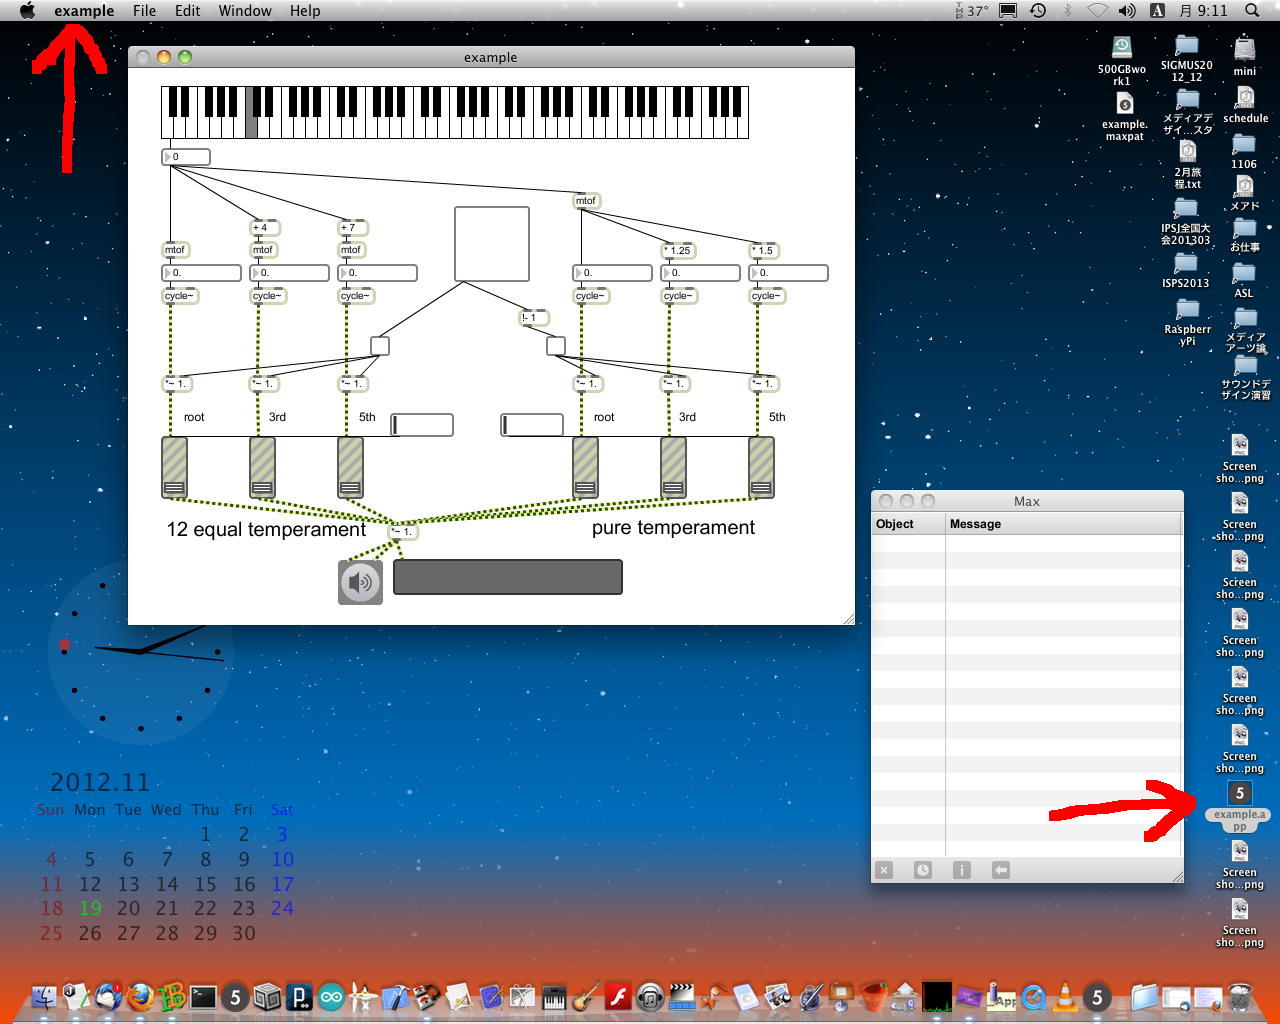The width and height of the screenshot is (1280, 1024).
Task: Open the Window menu
Action: (245, 11)
